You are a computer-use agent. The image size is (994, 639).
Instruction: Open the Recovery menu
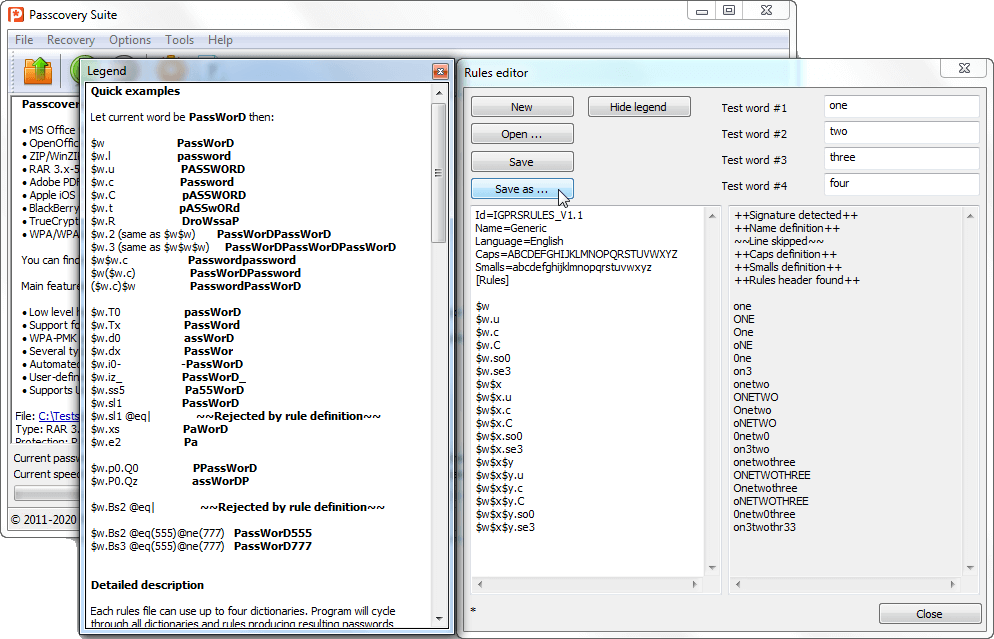click(x=70, y=40)
